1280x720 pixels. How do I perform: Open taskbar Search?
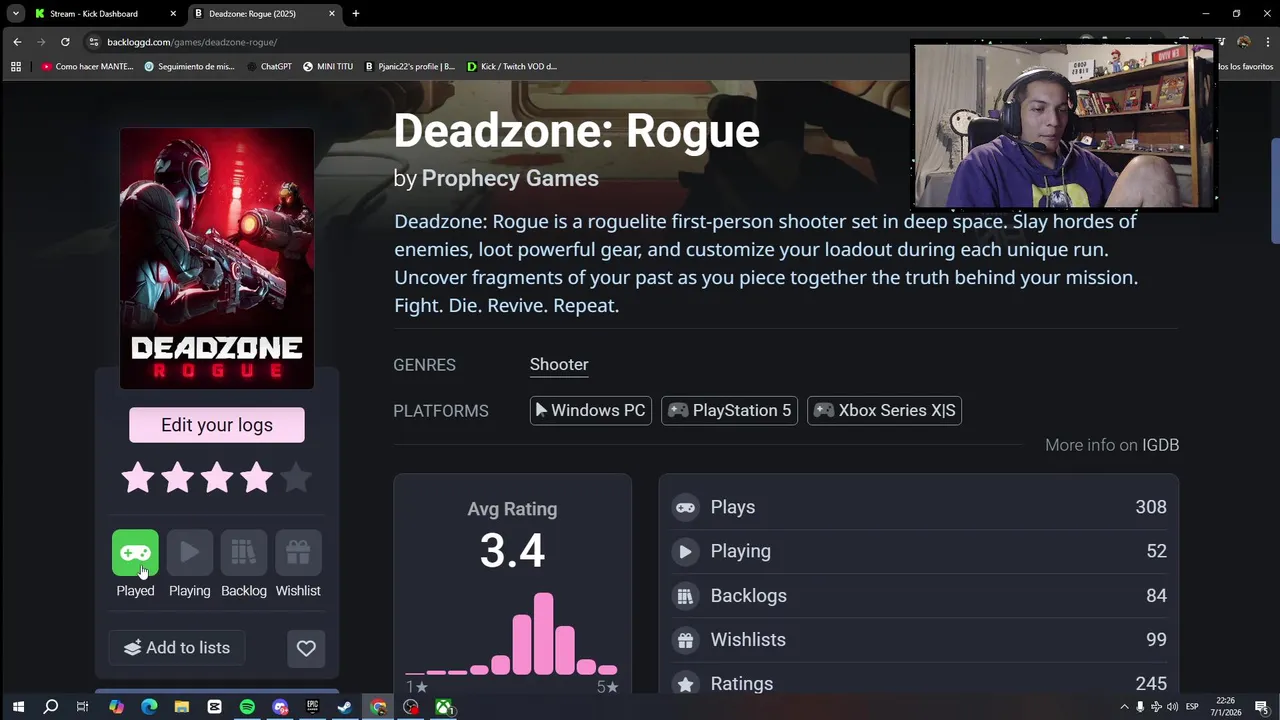[51, 707]
